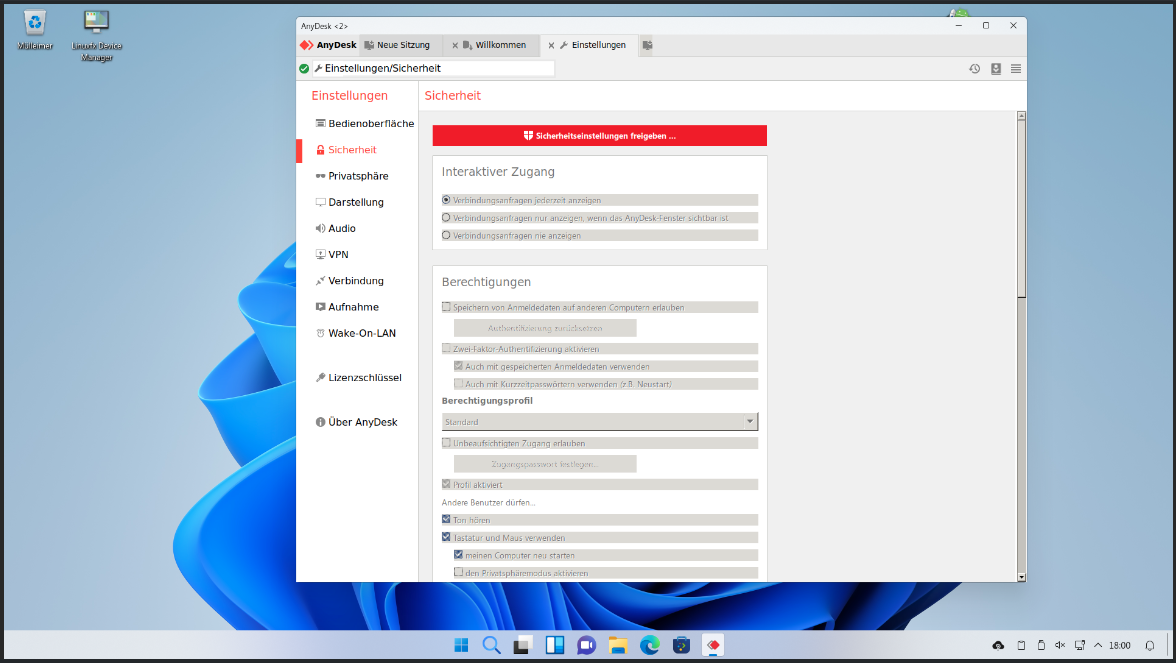This screenshot has height=663, width=1176.
Task: Select Verbindungsanfragen jederzeit anzeigen
Action: pos(446,200)
